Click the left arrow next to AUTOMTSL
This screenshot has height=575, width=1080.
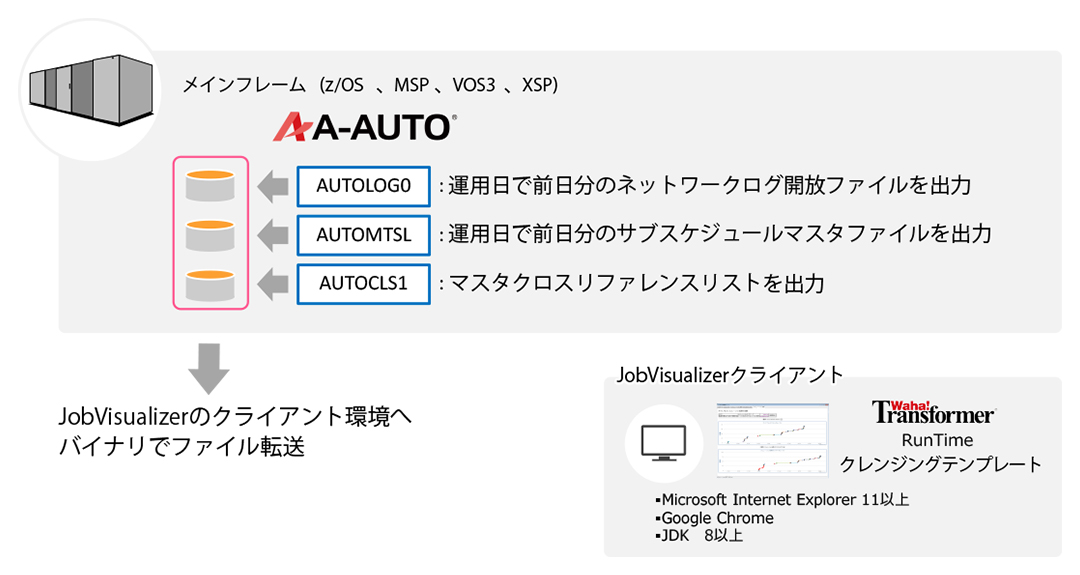click(x=273, y=236)
